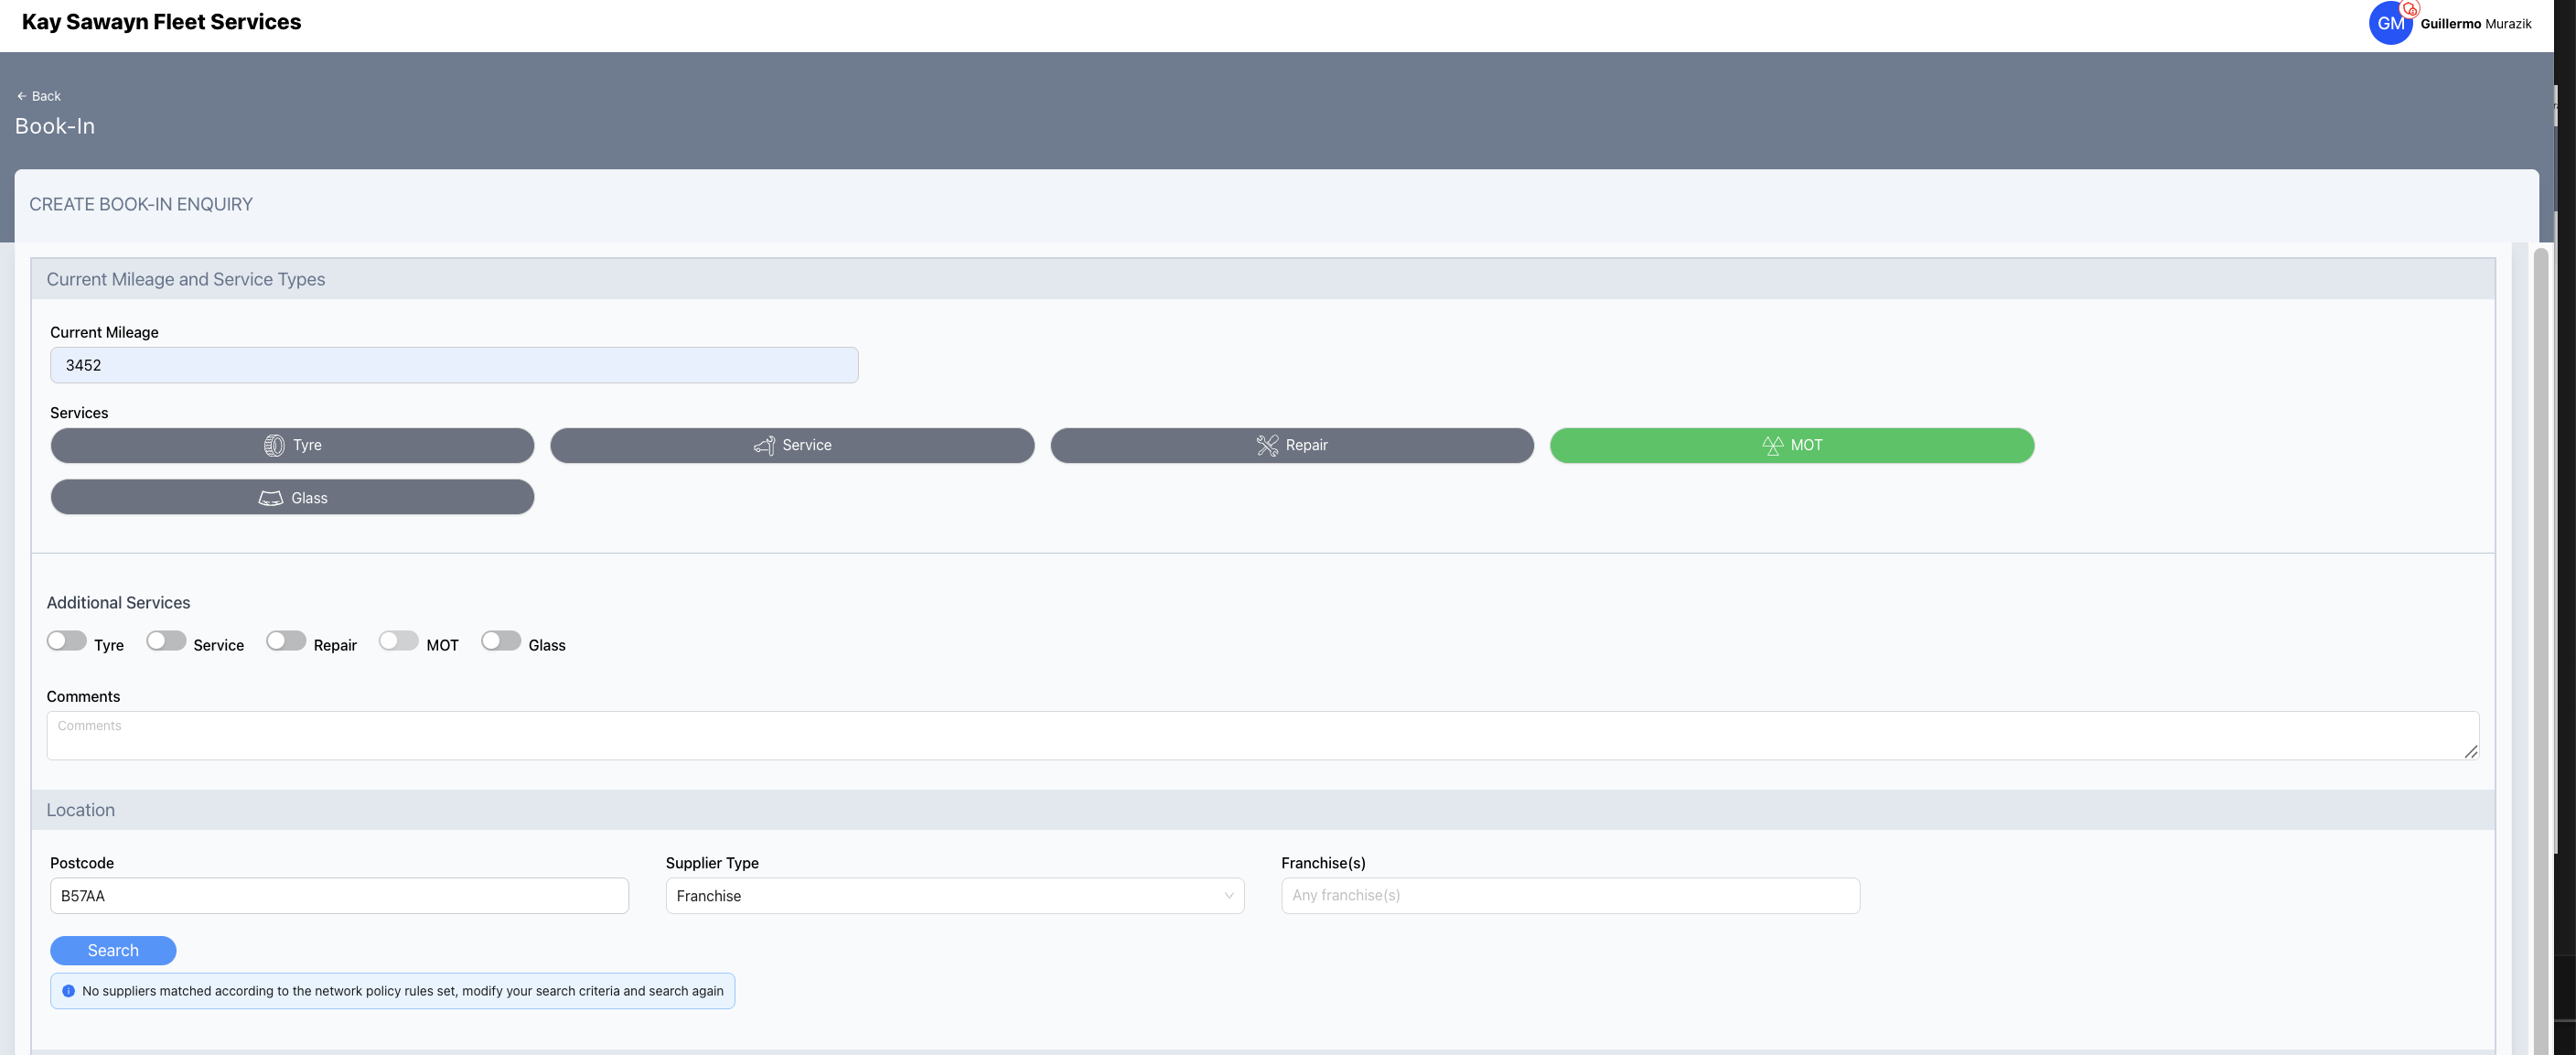Screen dimensions: 2576x1055
Task: Toggle the MOT additional service switch
Action: coord(399,640)
